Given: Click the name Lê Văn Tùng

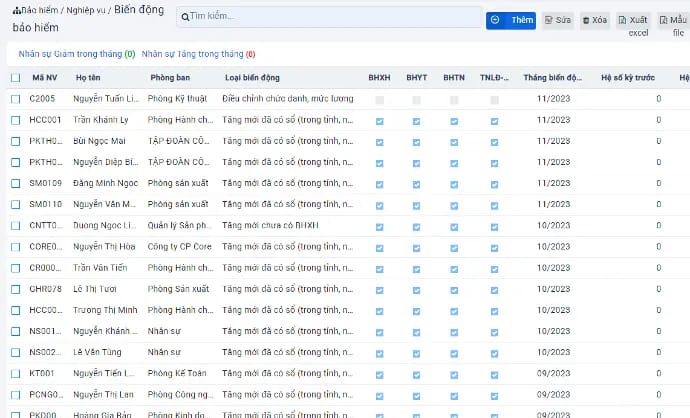Looking at the screenshot, I should (x=97, y=352).
